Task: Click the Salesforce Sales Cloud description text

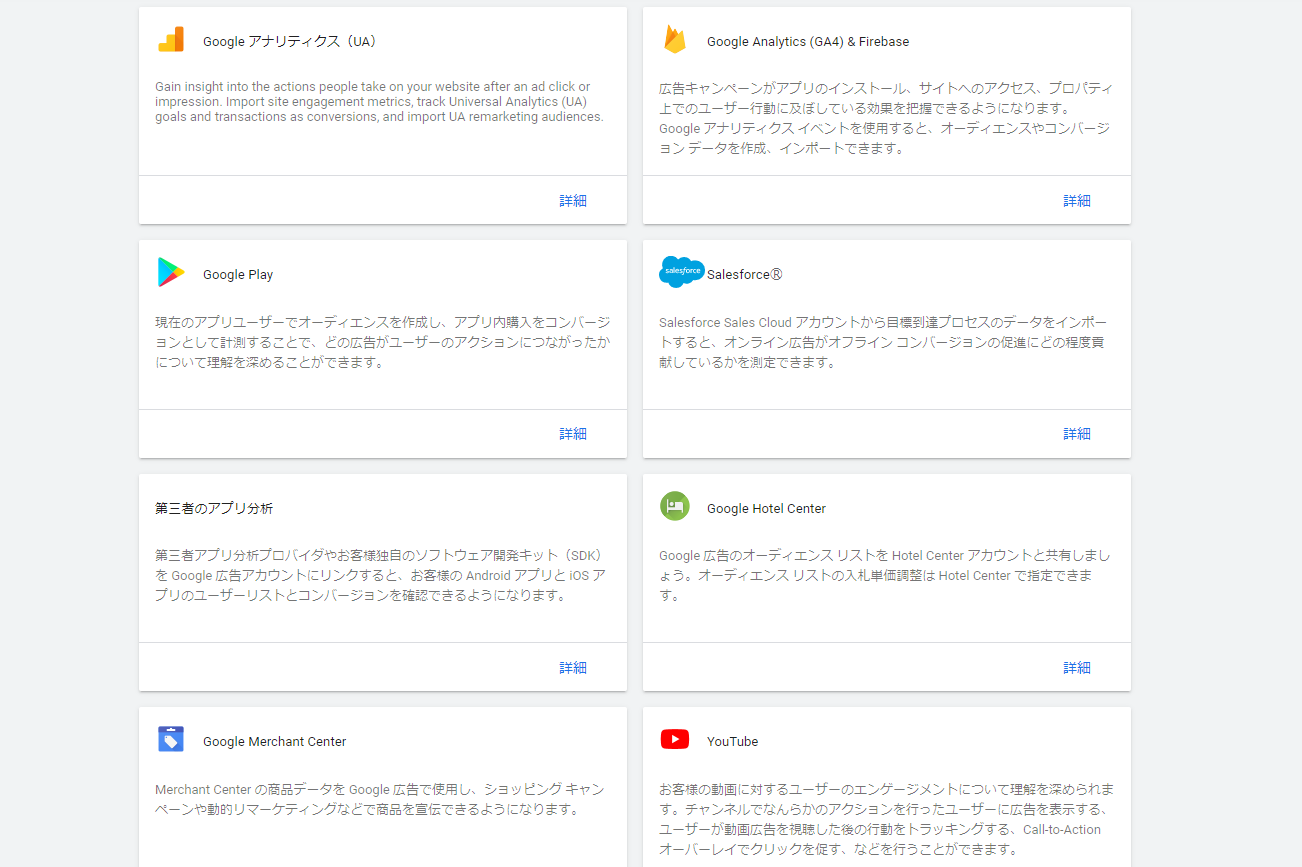Action: click(x=884, y=343)
